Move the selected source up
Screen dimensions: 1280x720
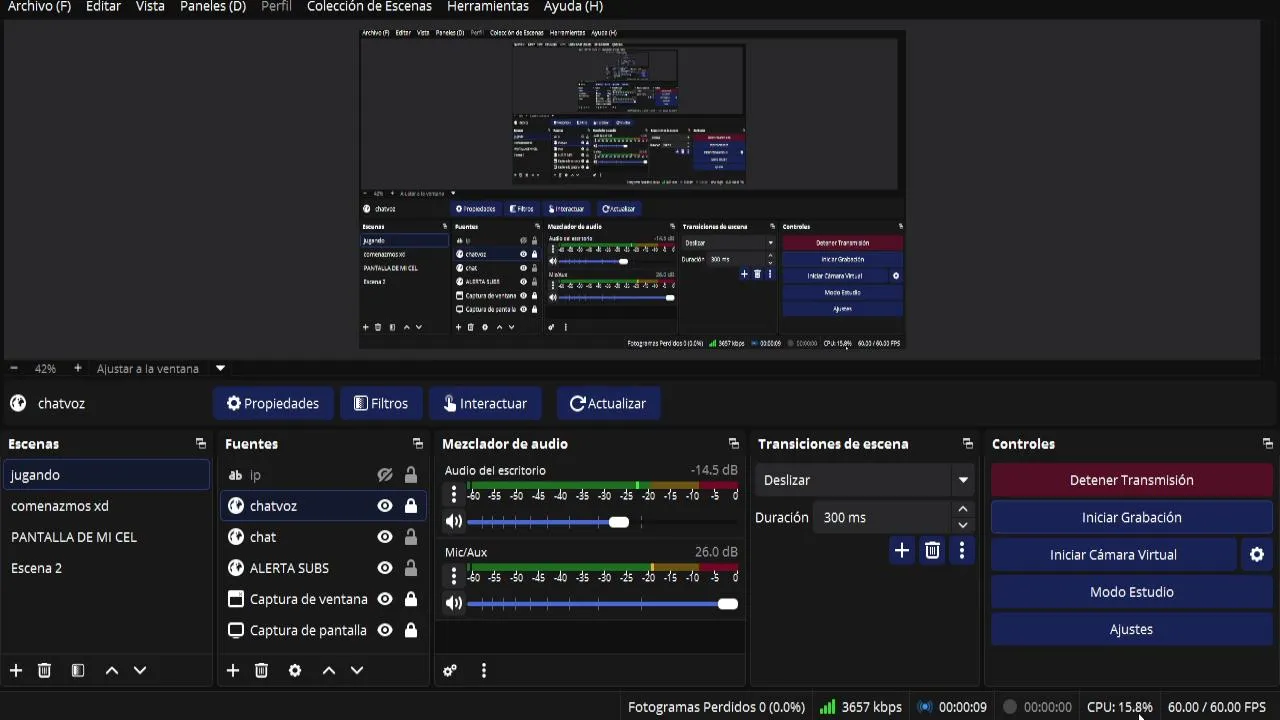(329, 670)
